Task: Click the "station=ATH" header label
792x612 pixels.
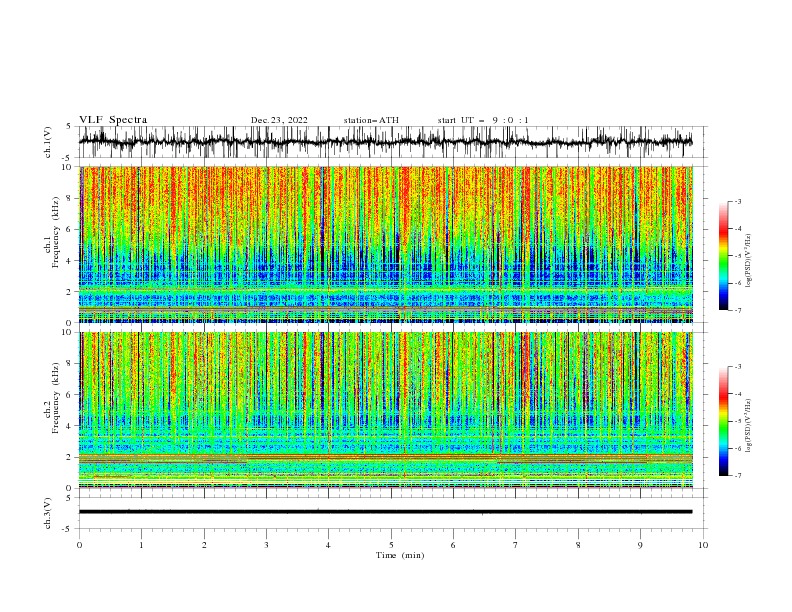Action: pyautogui.click(x=371, y=120)
